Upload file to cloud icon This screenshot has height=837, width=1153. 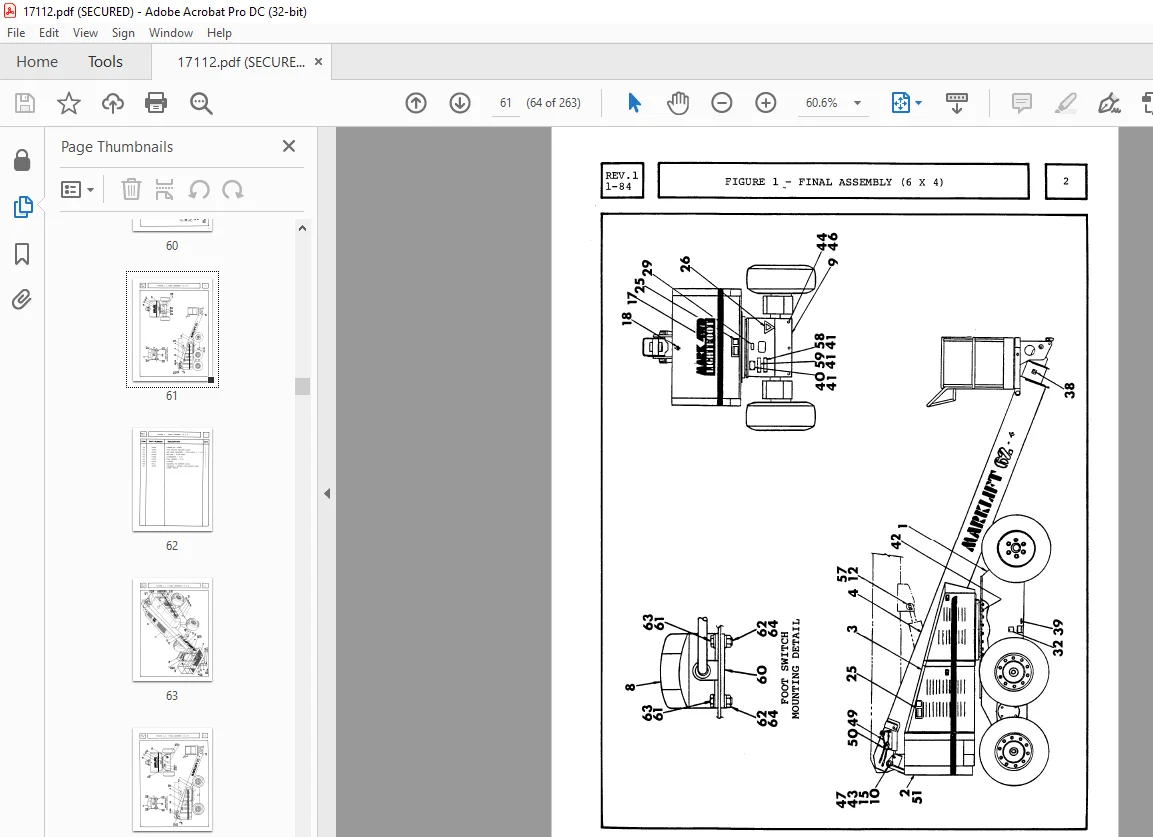pos(113,103)
